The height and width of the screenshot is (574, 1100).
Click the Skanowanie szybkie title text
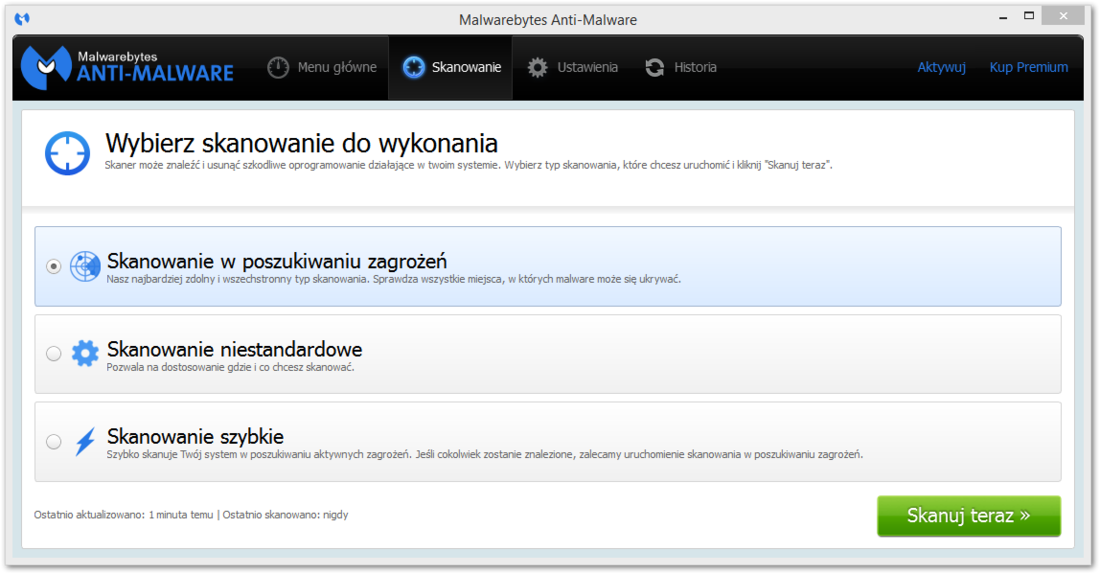tap(195, 436)
